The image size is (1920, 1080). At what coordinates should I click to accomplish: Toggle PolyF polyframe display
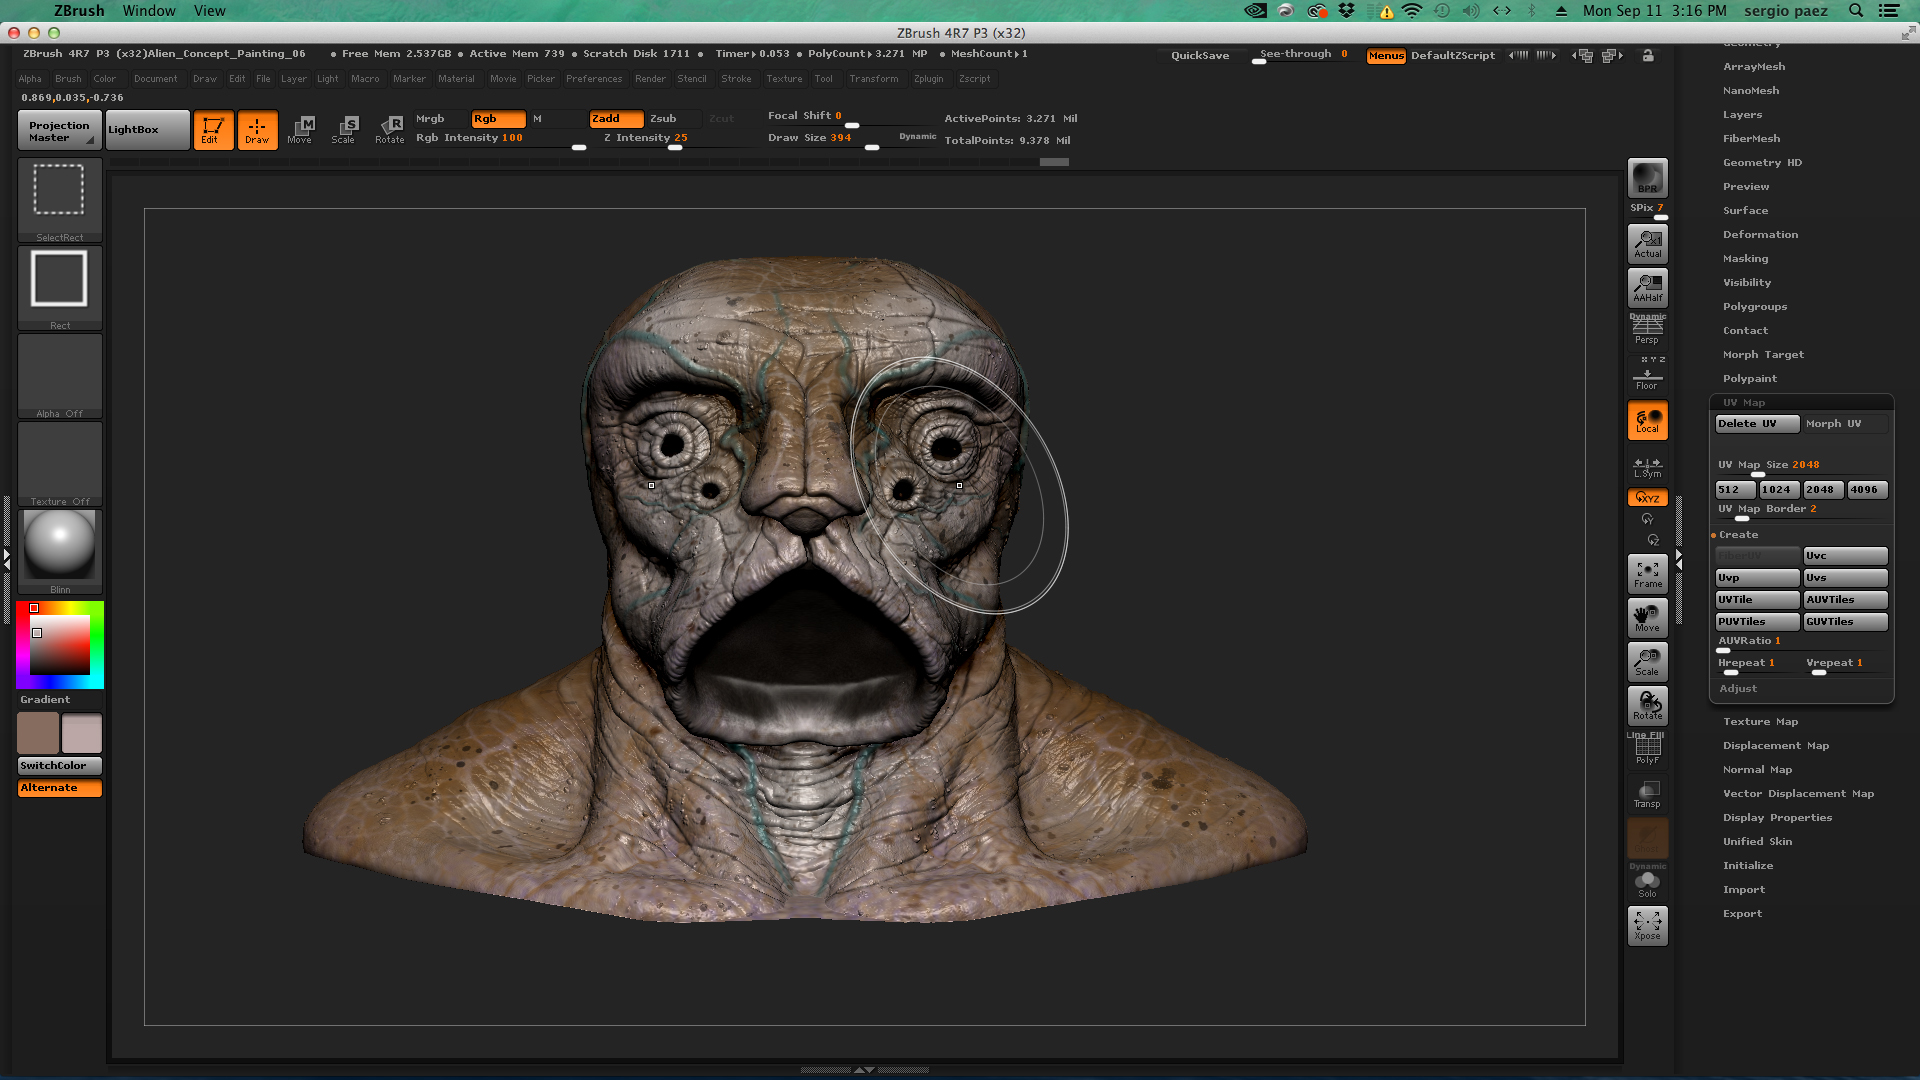pyautogui.click(x=1647, y=749)
